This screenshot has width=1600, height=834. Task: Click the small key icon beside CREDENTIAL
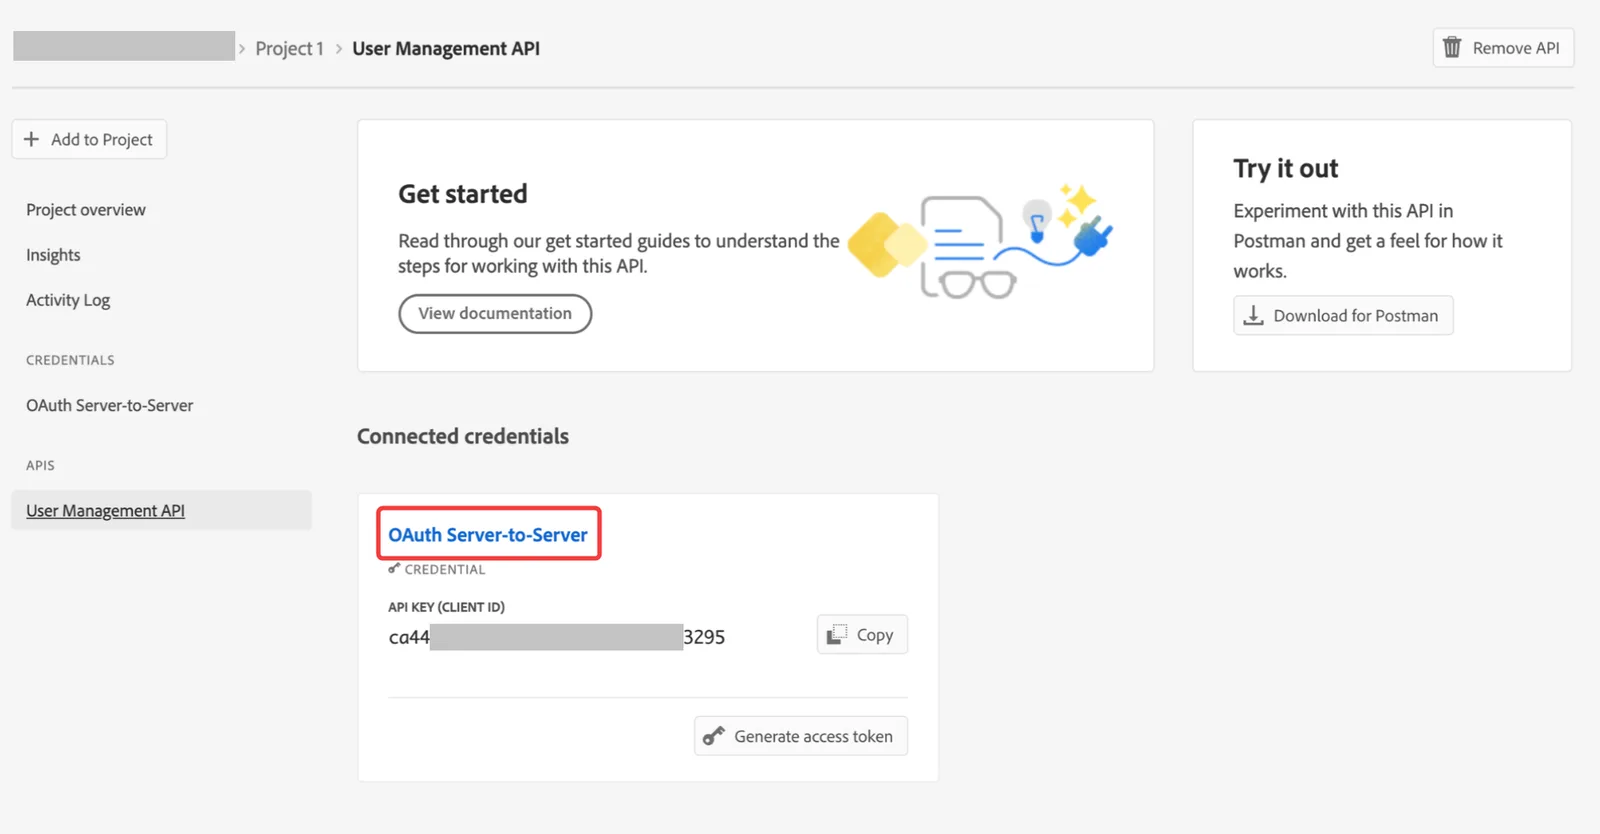[x=394, y=569]
